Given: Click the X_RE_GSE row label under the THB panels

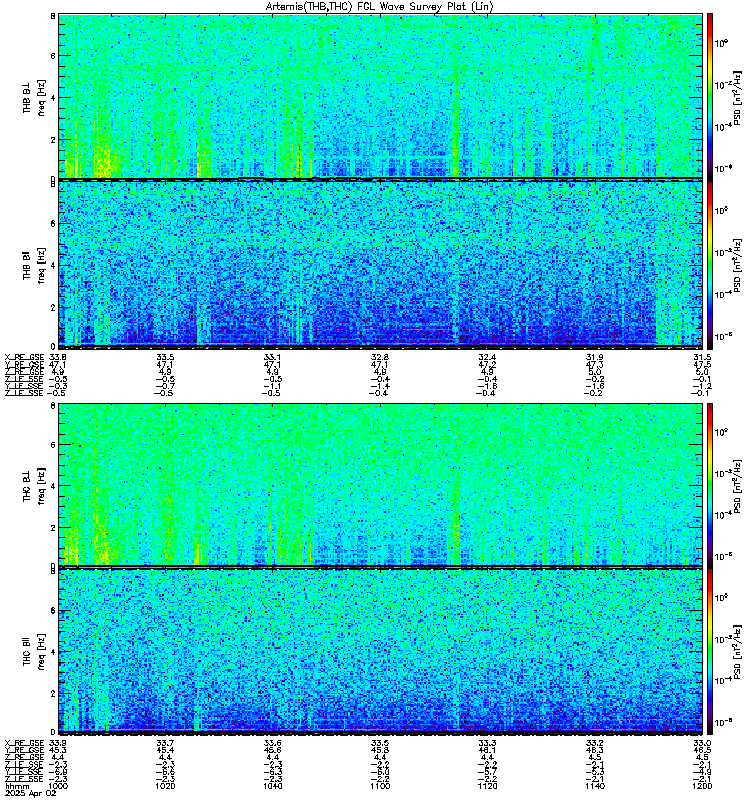Looking at the screenshot, I should [x=24, y=357].
